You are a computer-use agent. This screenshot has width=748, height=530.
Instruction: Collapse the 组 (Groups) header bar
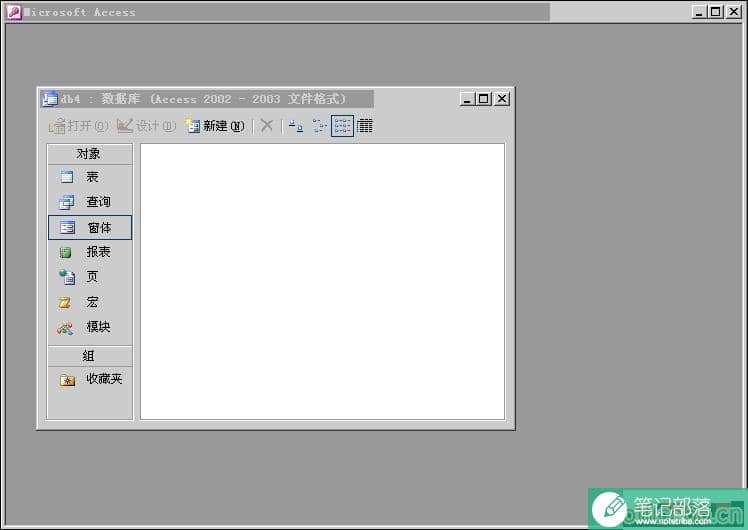pos(90,356)
